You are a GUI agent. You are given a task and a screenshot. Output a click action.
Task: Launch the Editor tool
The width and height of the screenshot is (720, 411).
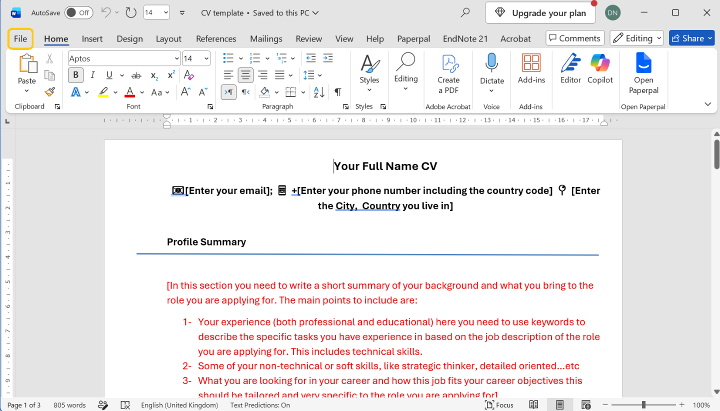(570, 69)
